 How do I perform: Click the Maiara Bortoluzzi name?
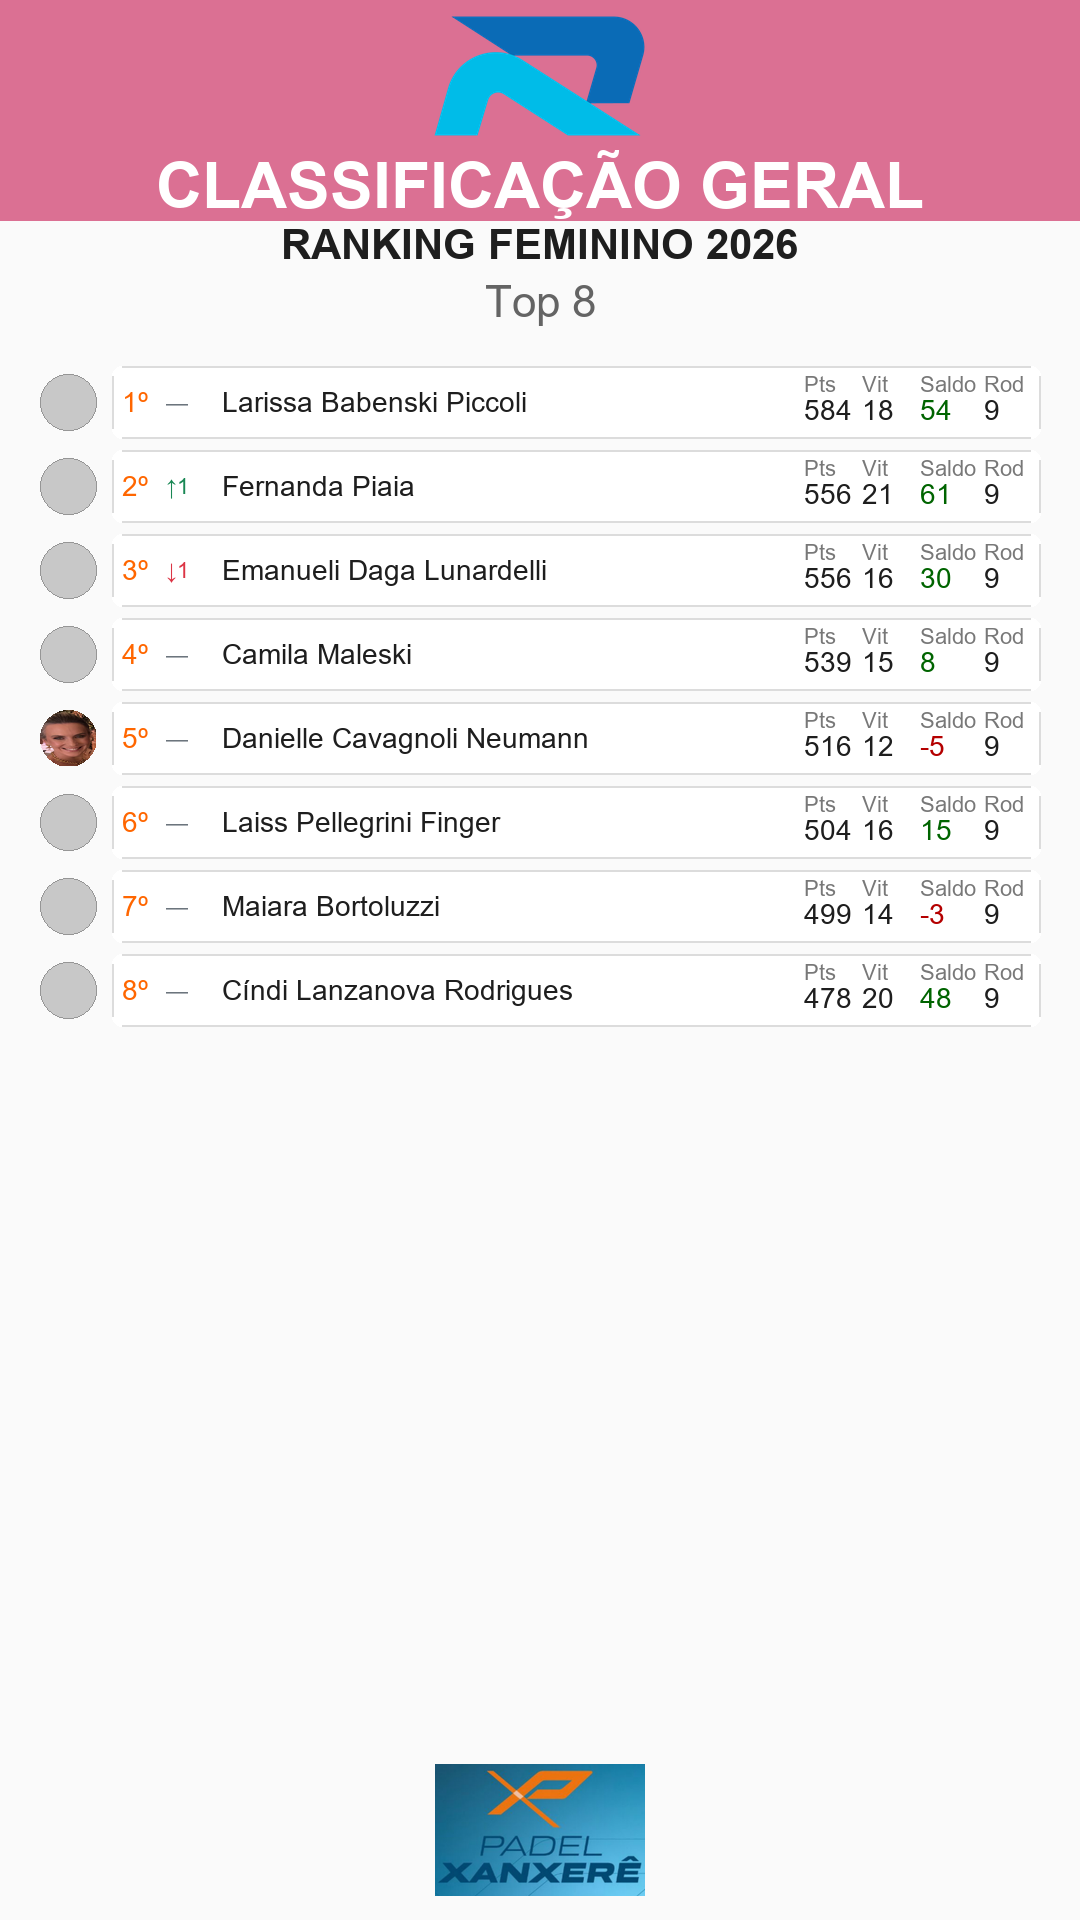[331, 907]
